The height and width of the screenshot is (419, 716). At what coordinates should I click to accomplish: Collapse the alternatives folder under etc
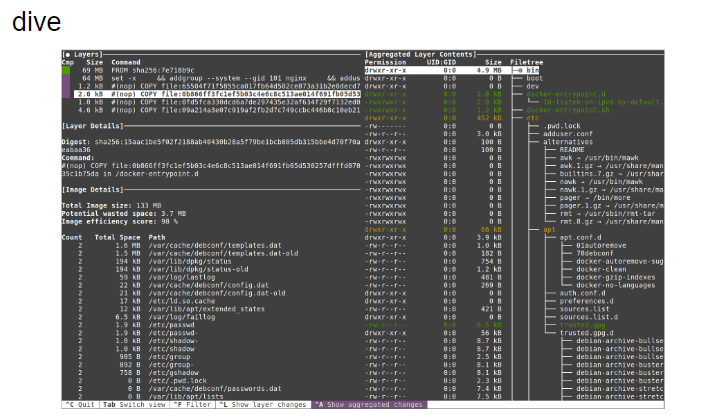[x=567, y=141]
